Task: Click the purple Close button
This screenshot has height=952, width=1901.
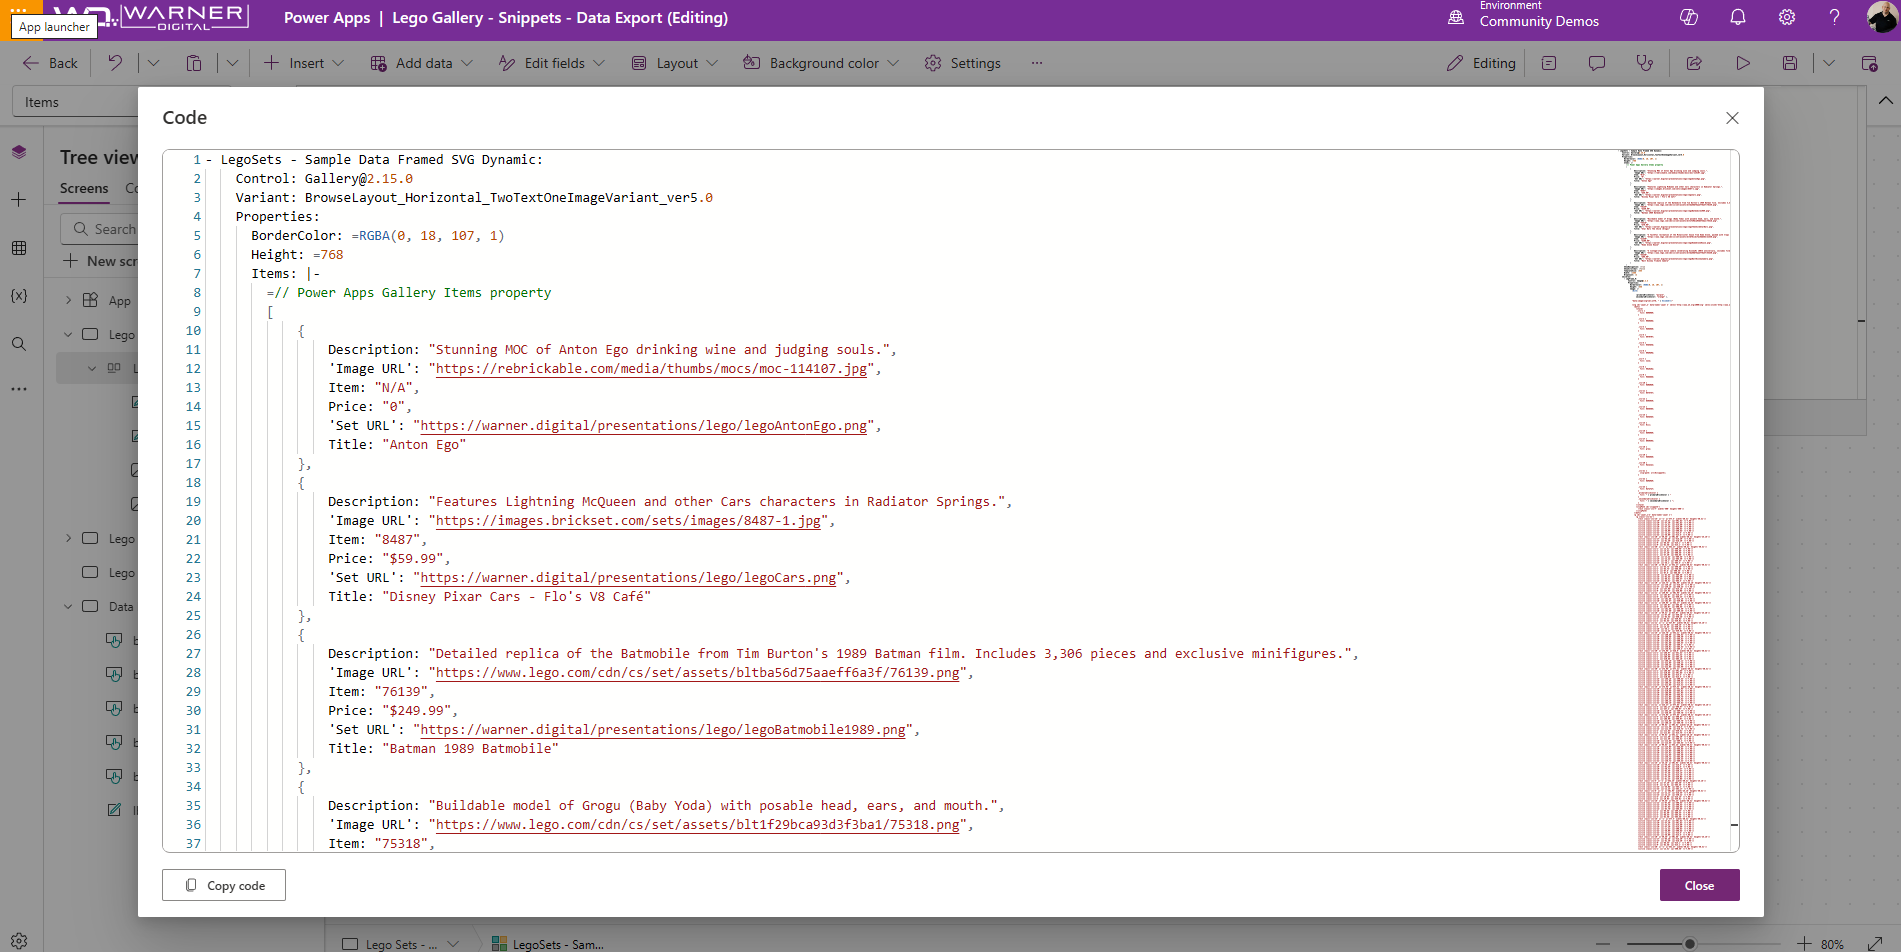Action: click(1699, 885)
